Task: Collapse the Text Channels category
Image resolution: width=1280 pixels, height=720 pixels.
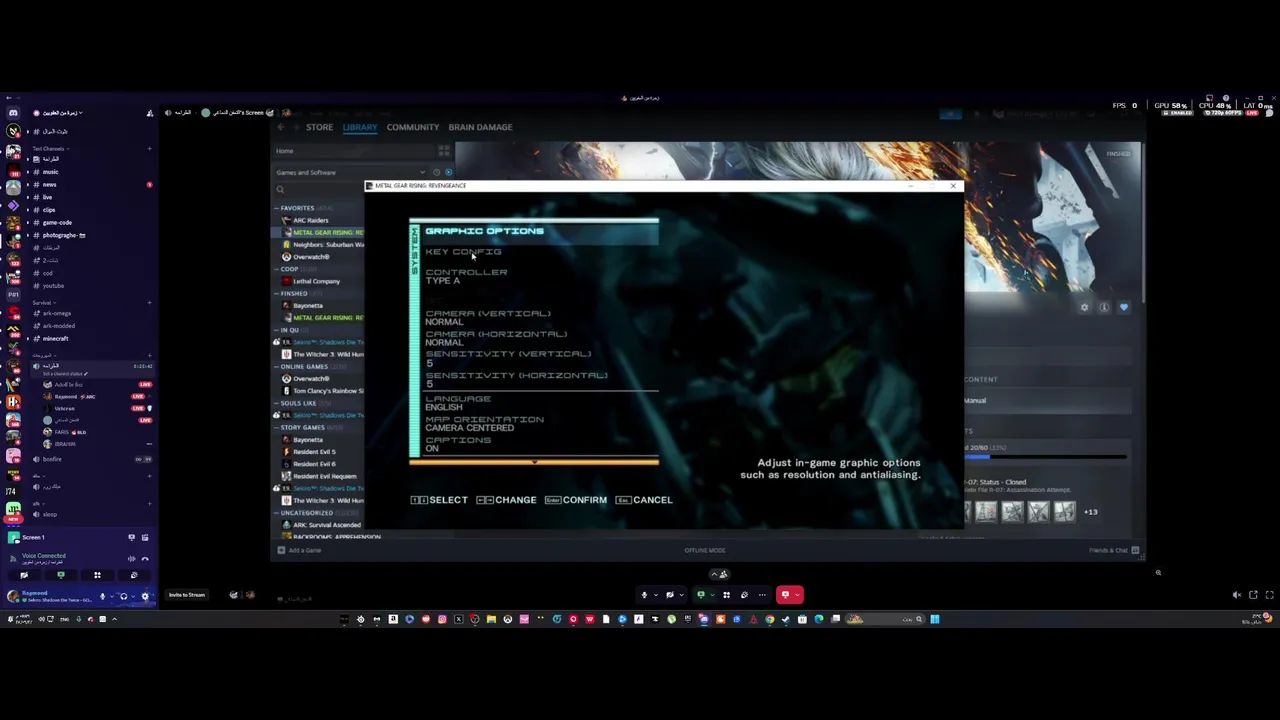Action: tap(50, 149)
